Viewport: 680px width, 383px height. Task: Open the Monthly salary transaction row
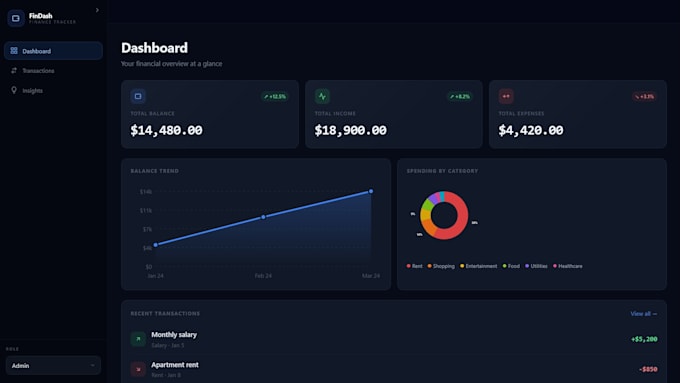[x=394, y=339]
